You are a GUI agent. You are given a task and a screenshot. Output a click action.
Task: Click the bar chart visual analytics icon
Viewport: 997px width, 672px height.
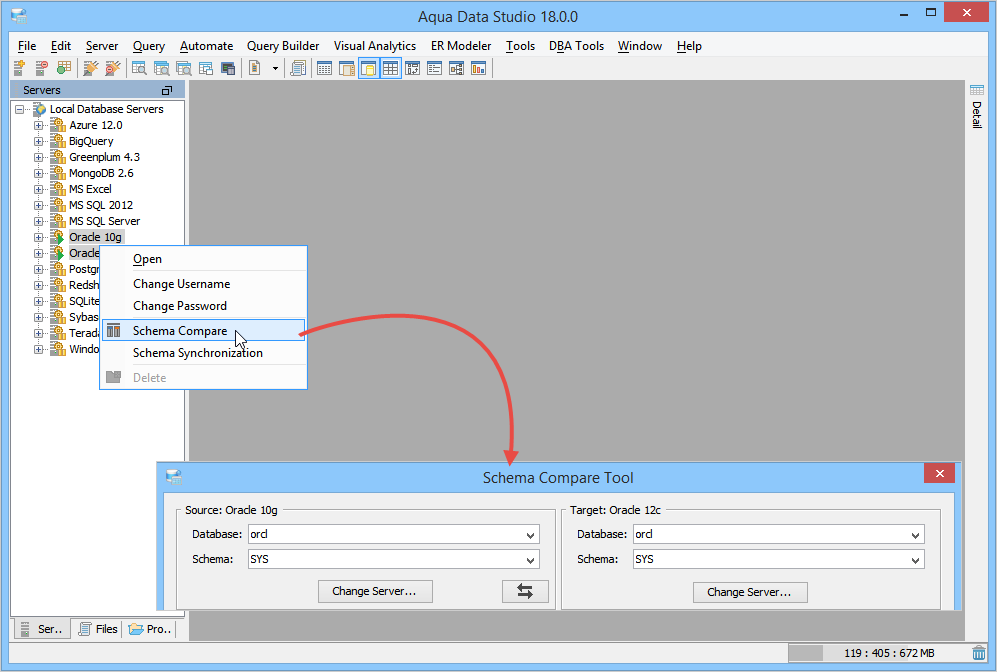tap(478, 68)
